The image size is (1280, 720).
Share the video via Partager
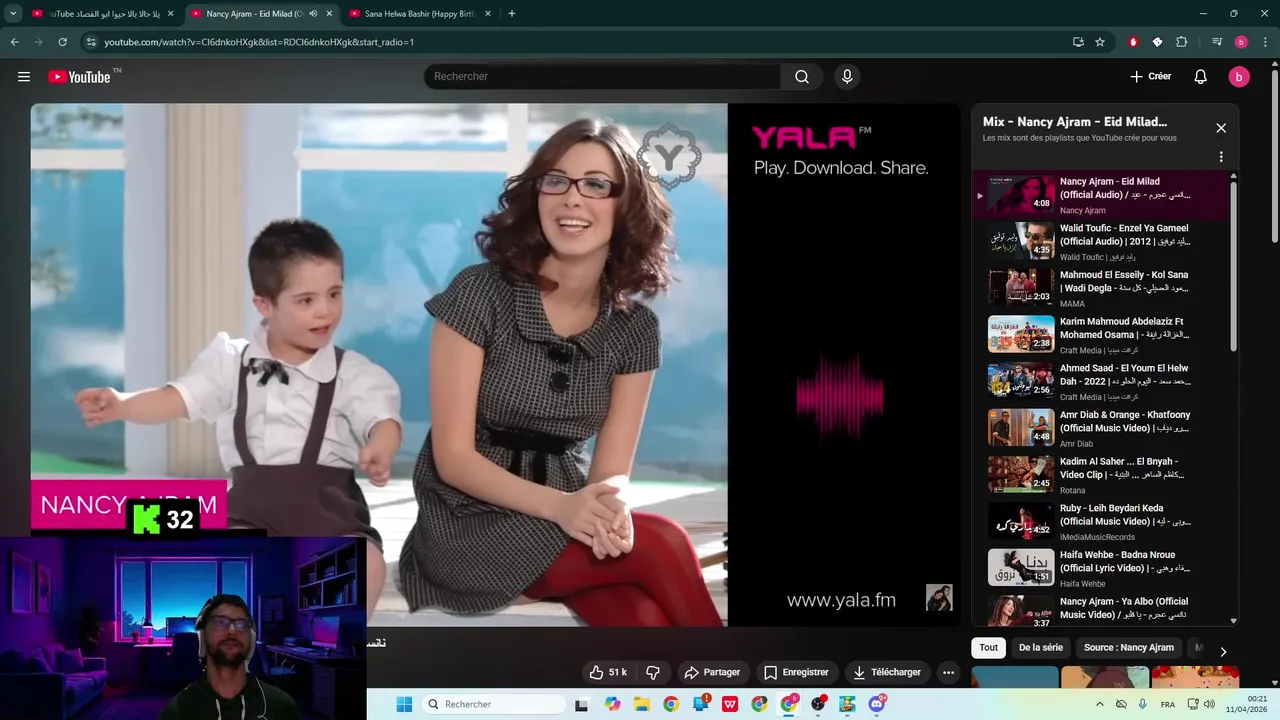(712, 672)
